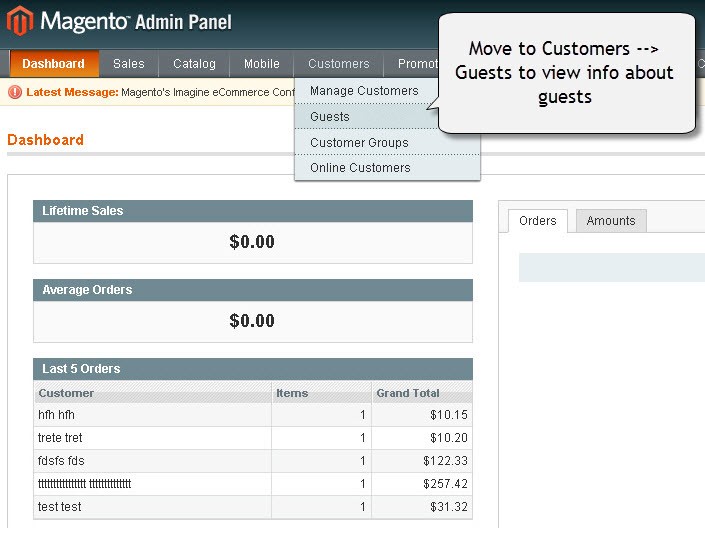705x536 pixels.
Task: Switch to the Amounts tab
Action: [611, 221]
